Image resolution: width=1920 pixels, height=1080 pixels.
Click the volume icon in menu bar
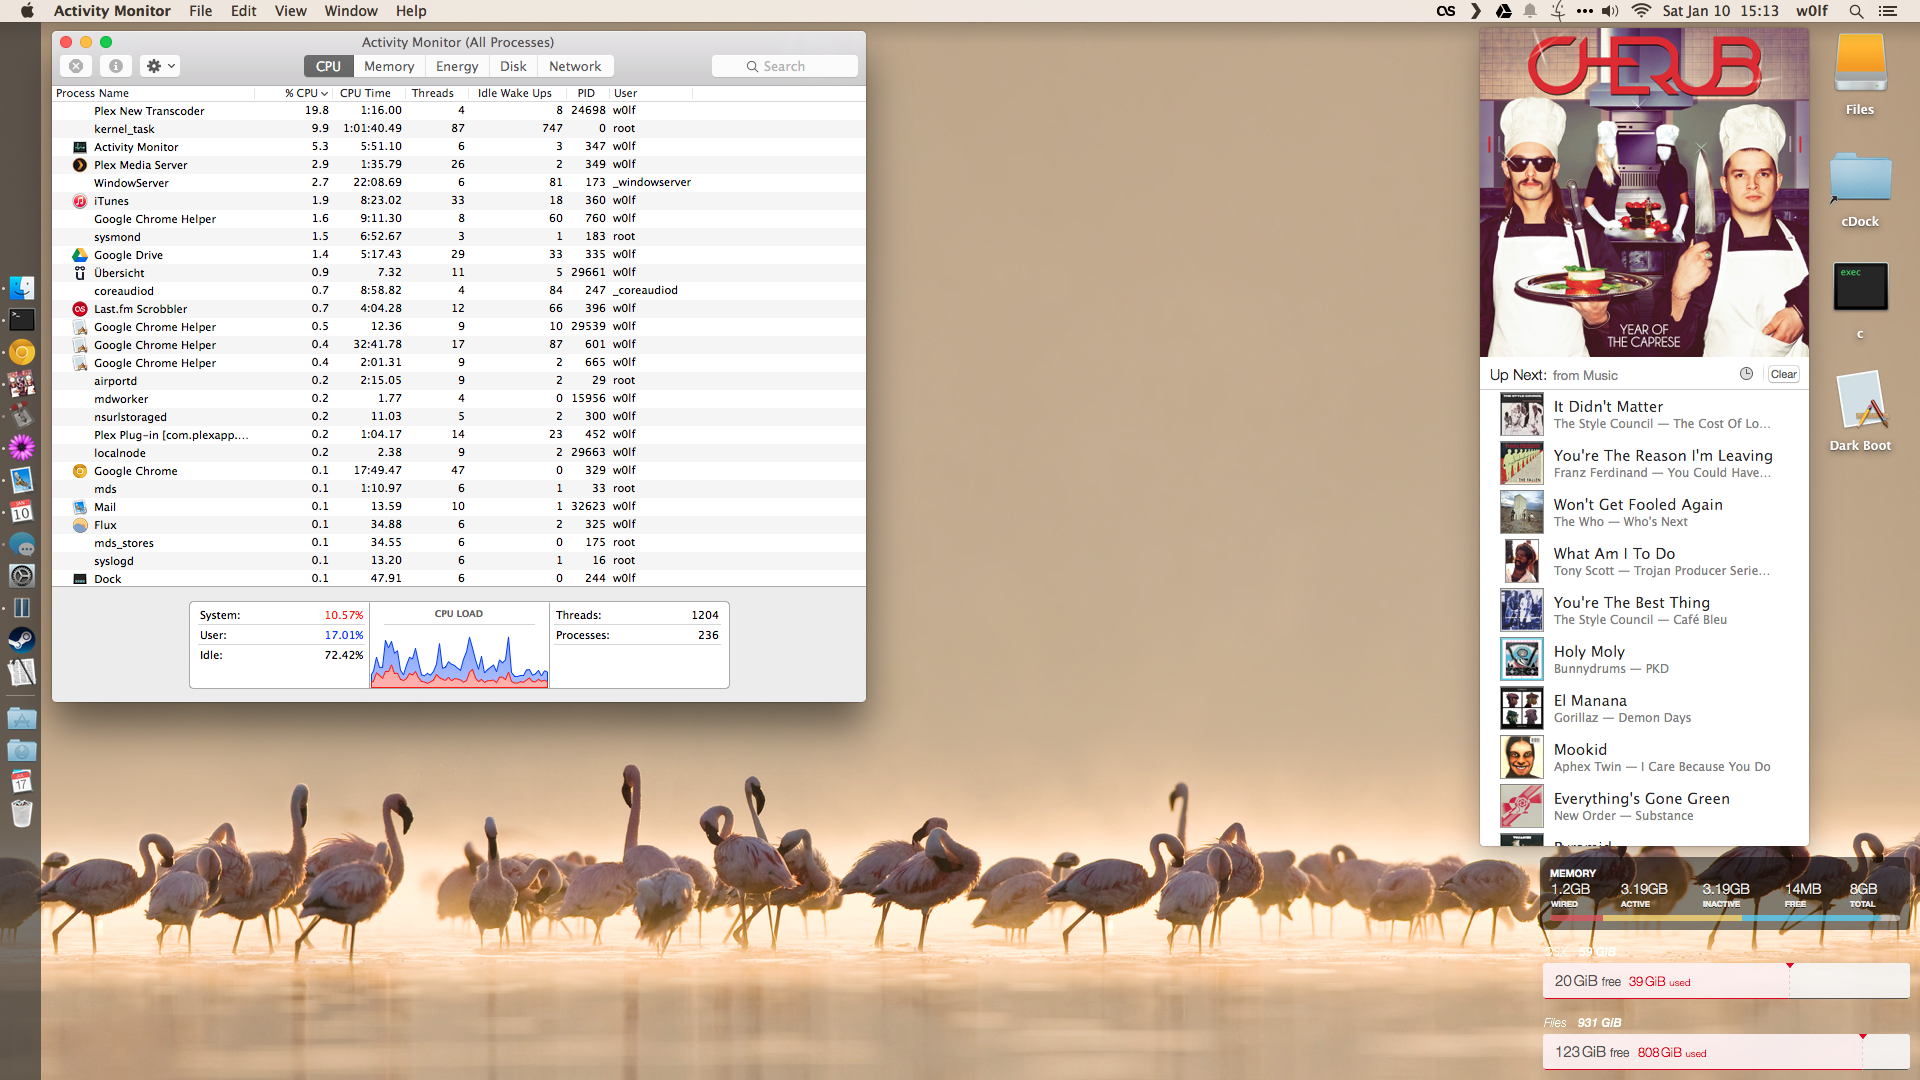point(1610,11)
